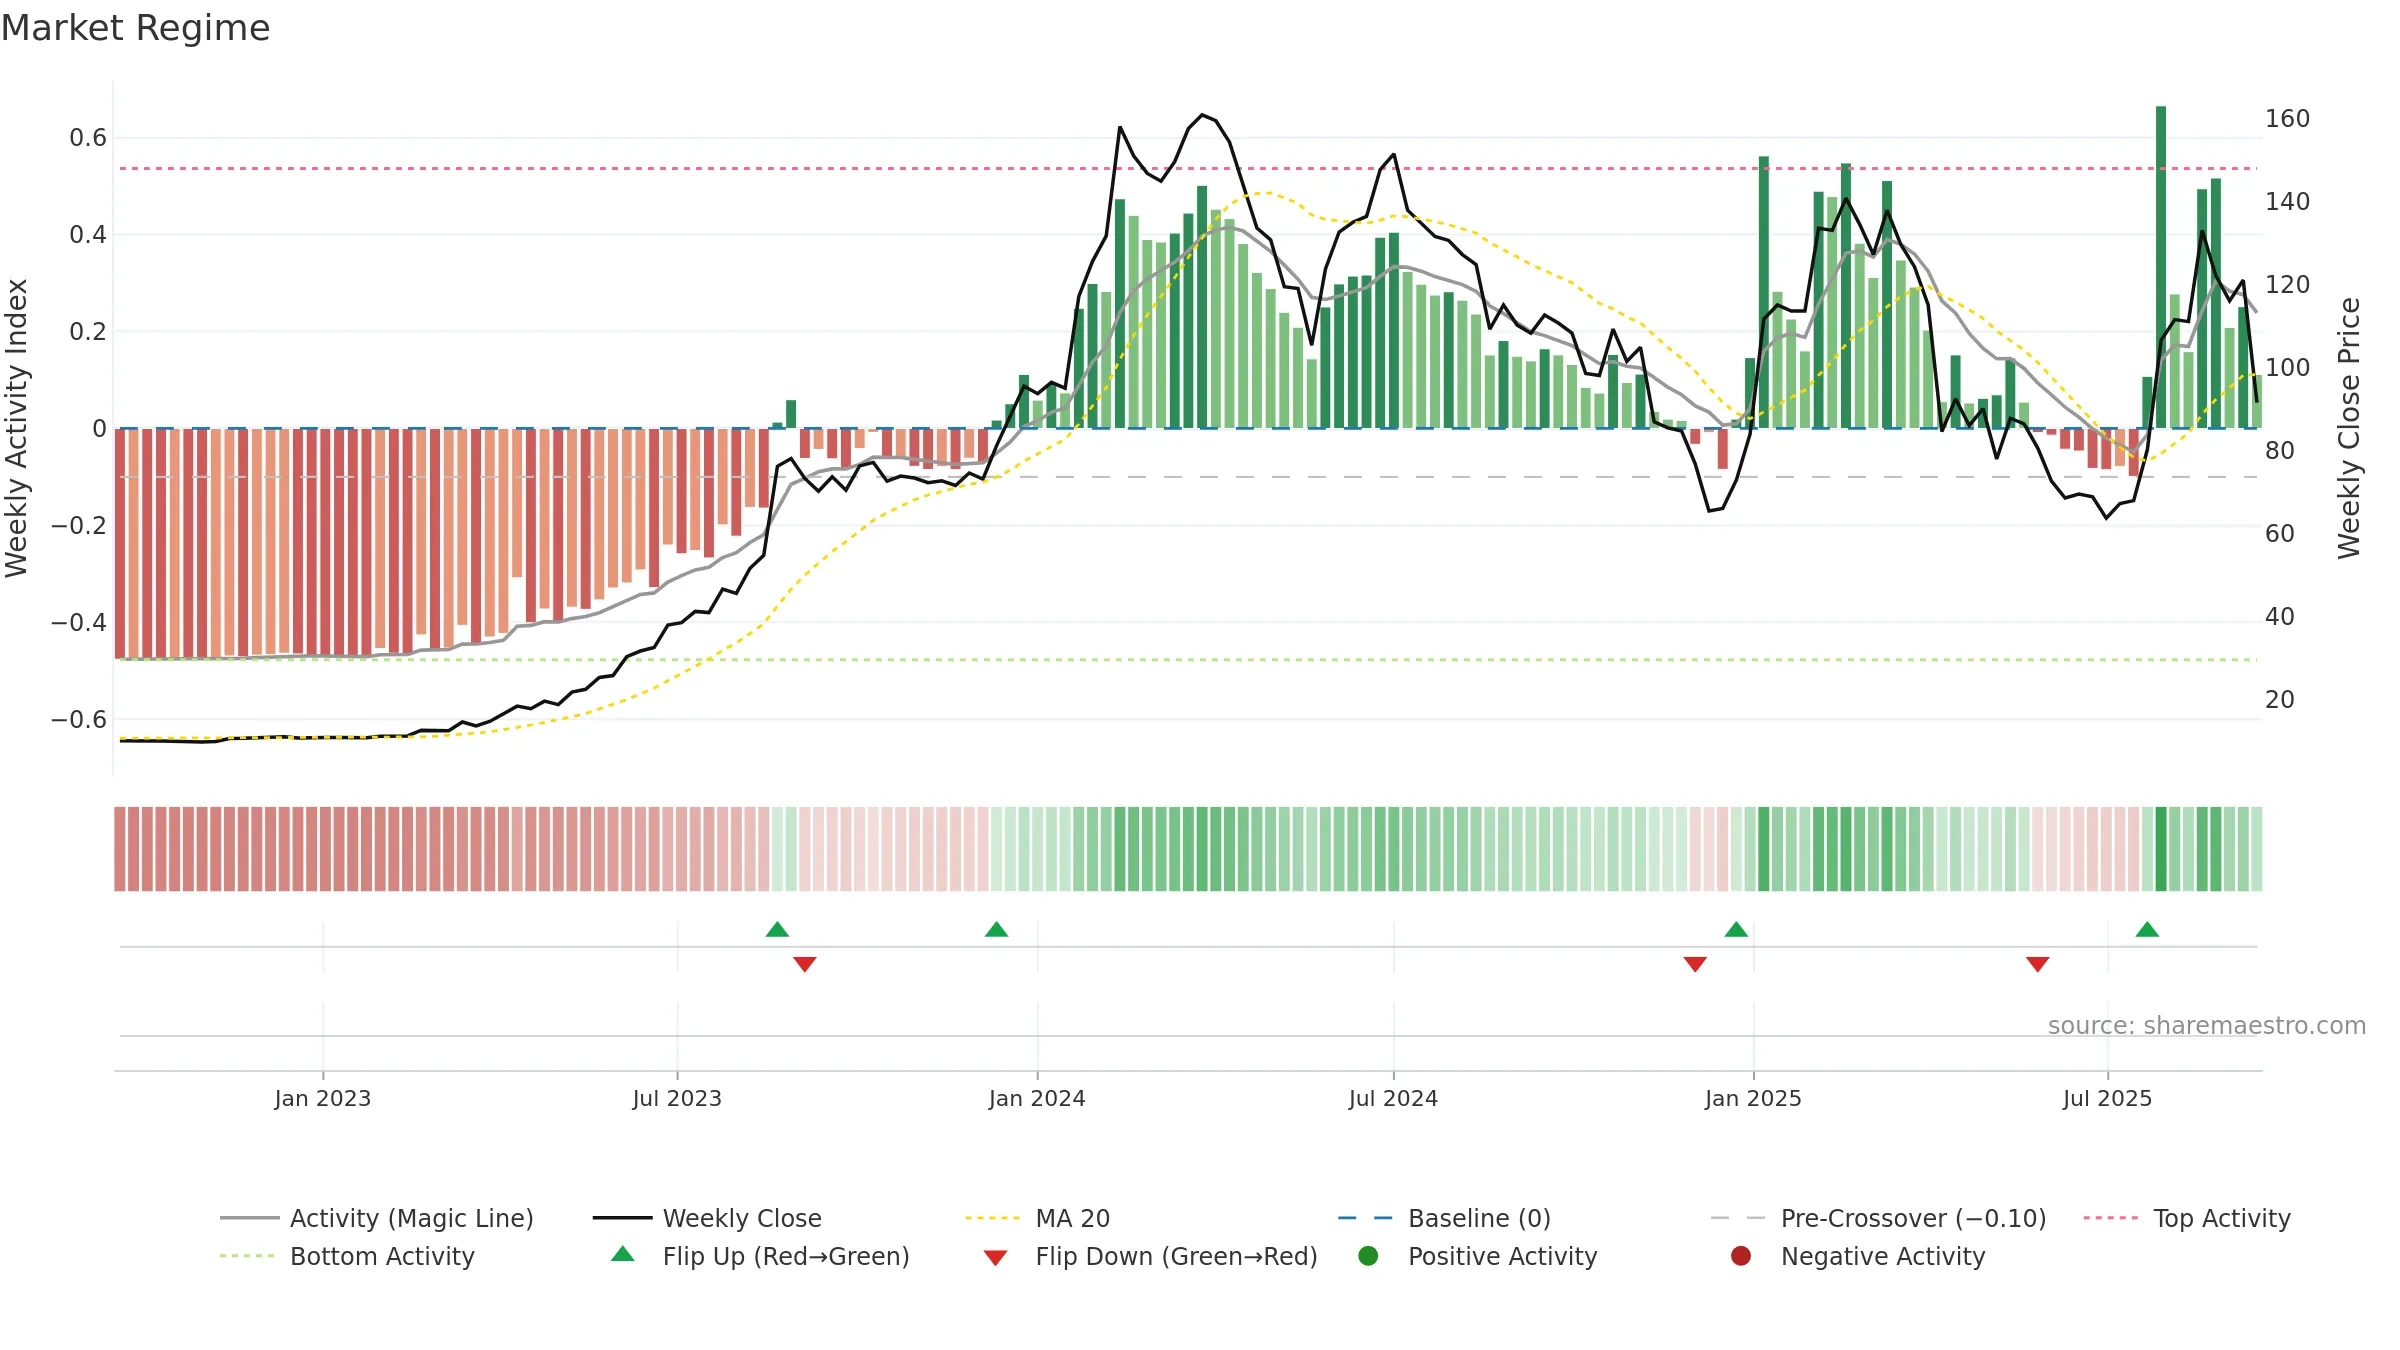The width and height of the screenshot is (2400, 1350).
Task: Click the 0.6 left axis tick
Action: pyautogui.click(x=88, y=138)
